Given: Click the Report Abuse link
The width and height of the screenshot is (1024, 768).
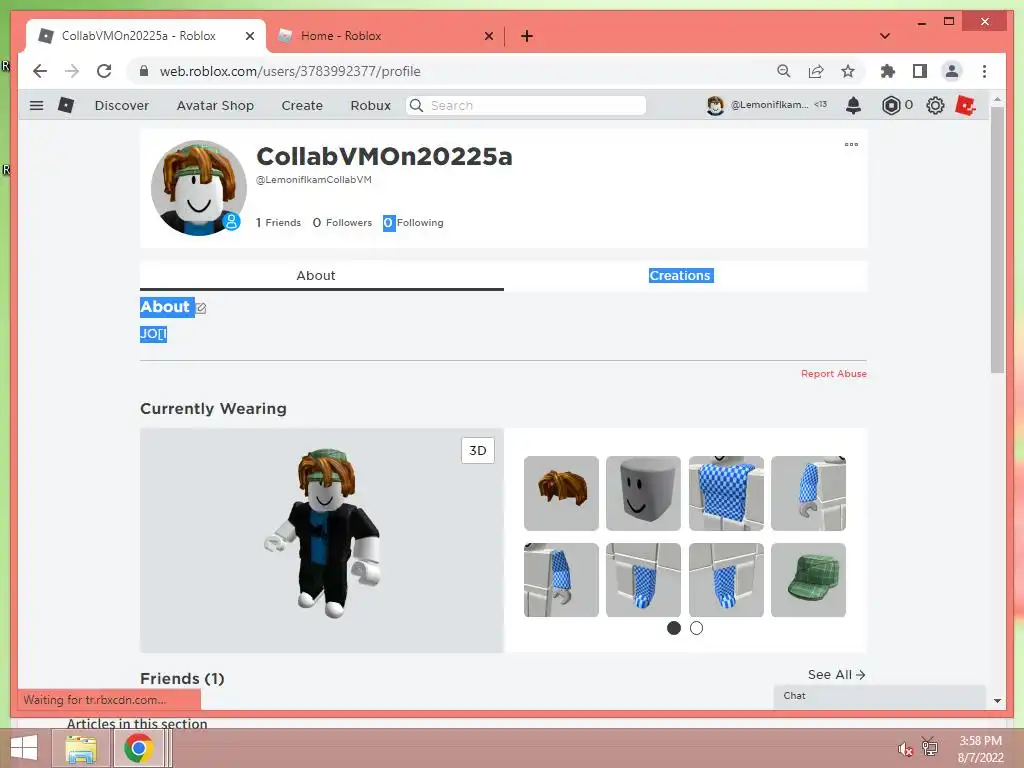Looking at the screenshot, I should coord(834,374).
